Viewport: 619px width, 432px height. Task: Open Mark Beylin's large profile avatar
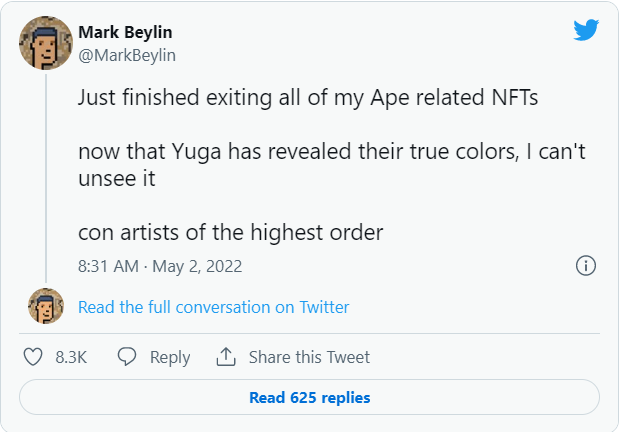click(x=46, y=43)
